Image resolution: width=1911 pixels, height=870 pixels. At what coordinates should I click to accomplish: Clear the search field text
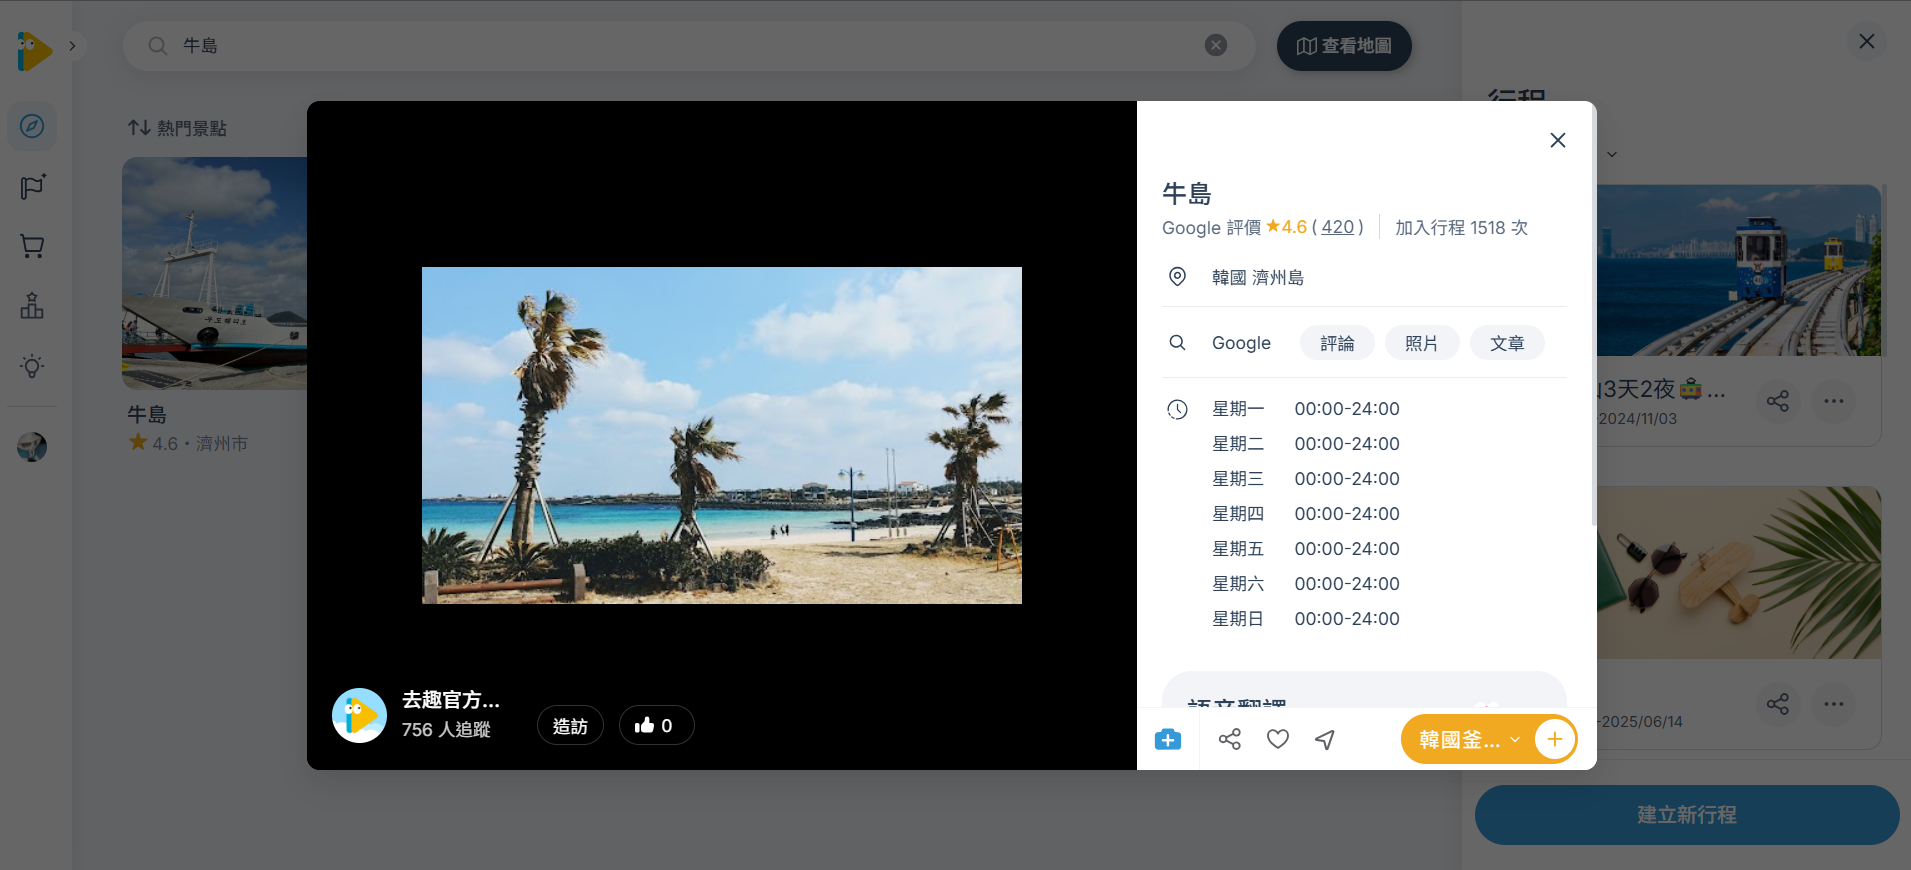click(x=1216, y=45)
